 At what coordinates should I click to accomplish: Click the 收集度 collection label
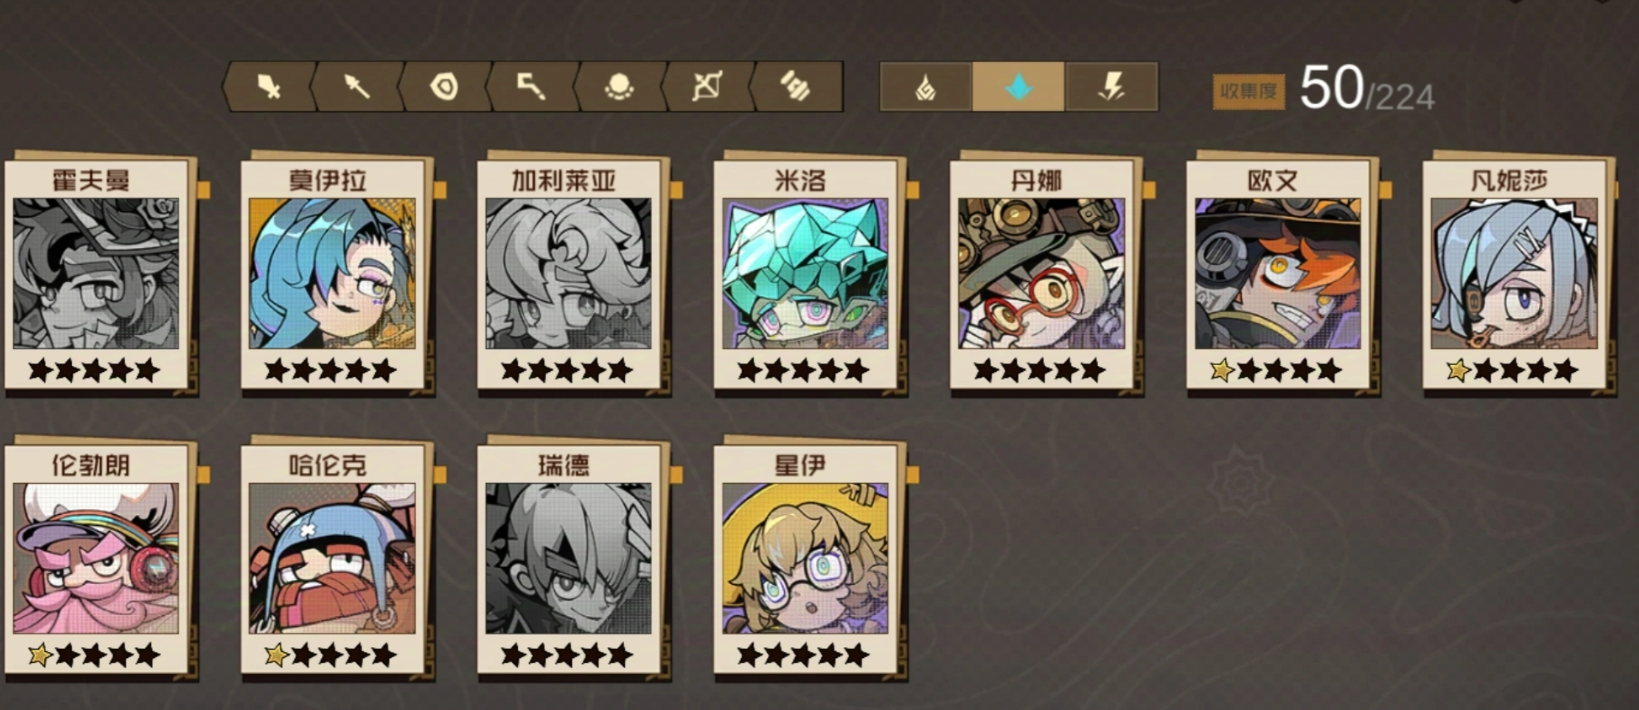(x=1248, y=92)
